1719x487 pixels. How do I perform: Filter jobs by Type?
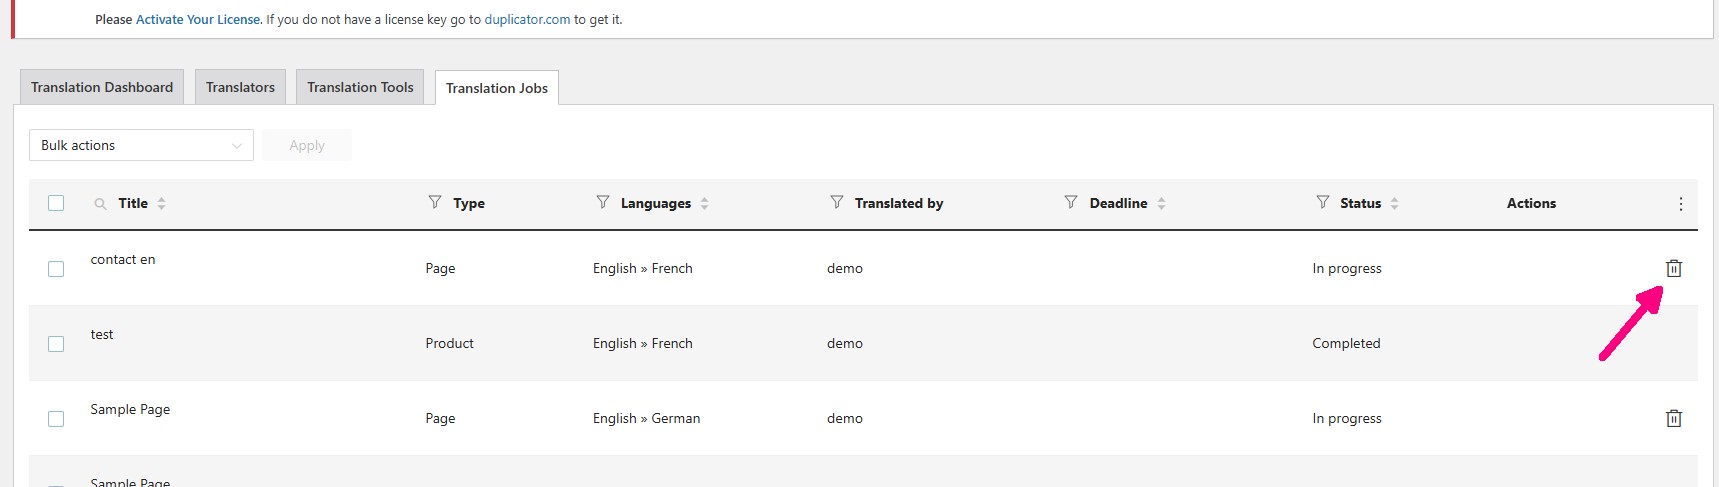[435, 202]
